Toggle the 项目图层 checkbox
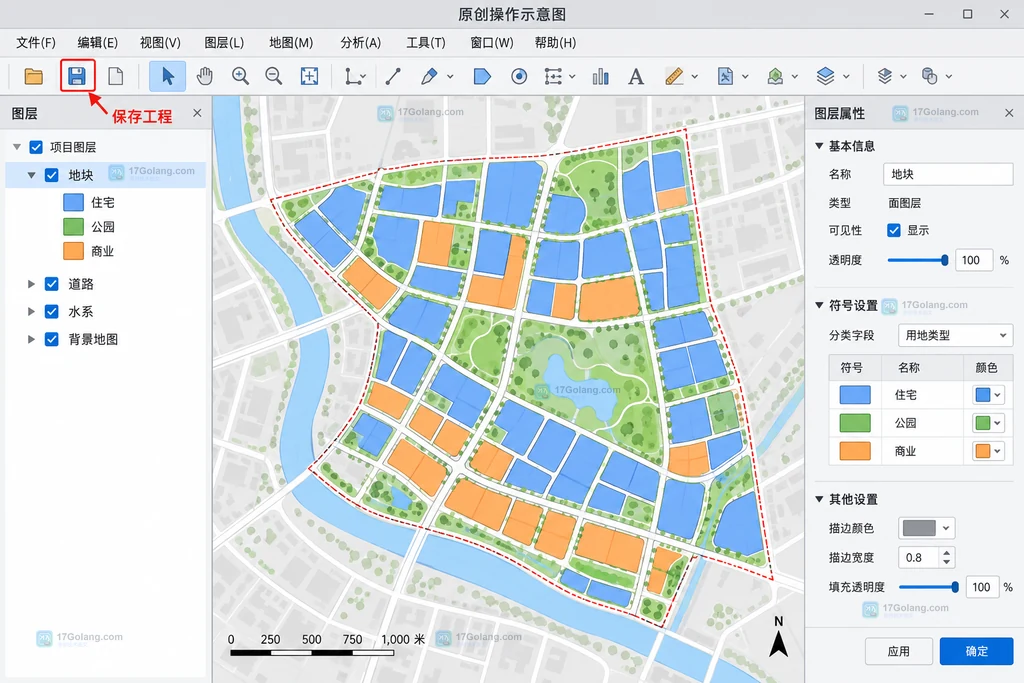This screenshot has height=683, width=1024. pyautogui.click(x=36, y=147)
